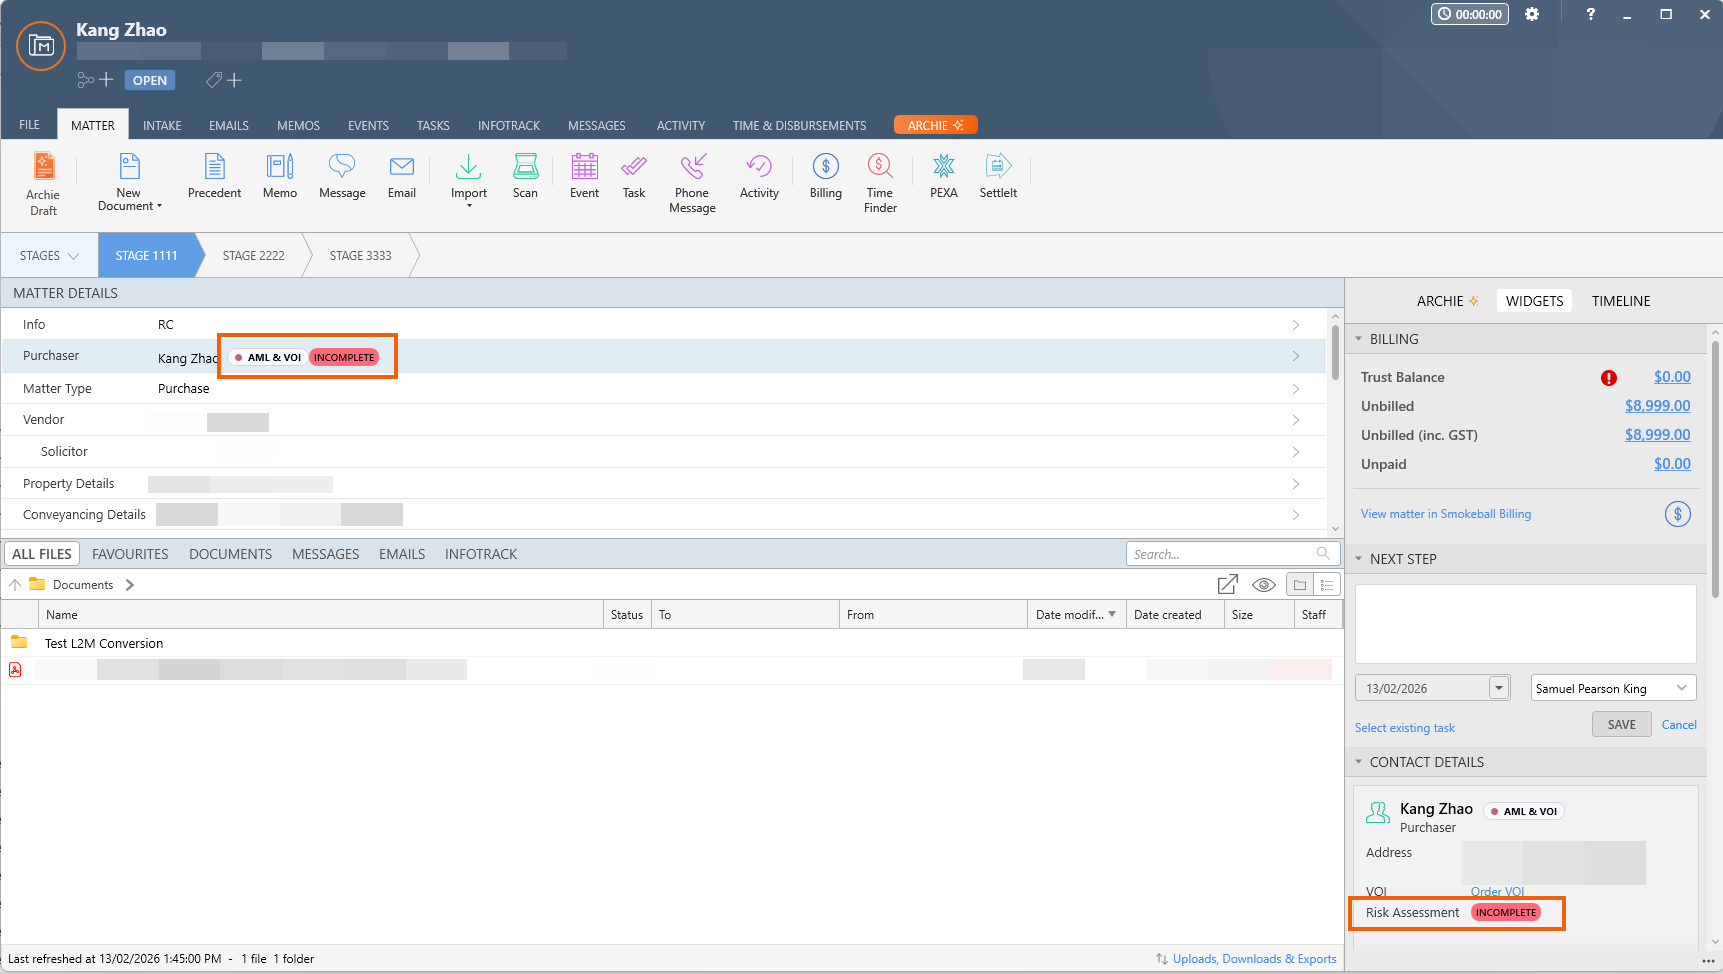The height and width of the screenshot is (974, 1723).
Task: Click the Precedent icon in ribbon
Action: point(214,176)
